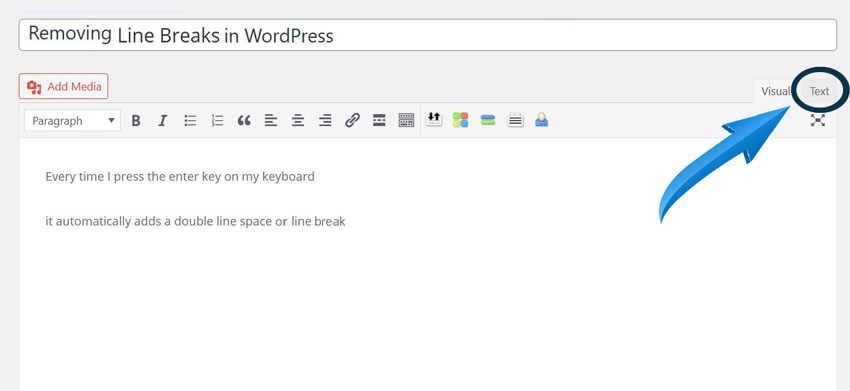Insert a numbered list
The width and height of the screenshot is (850, 391).
[x=217, y=121]
